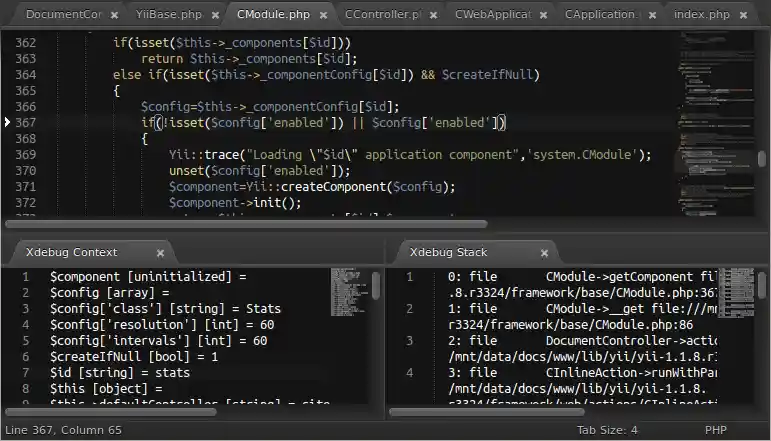The image size is (771, 441).
Task: Close the index.php tab
Action: (x=743, y=15)
